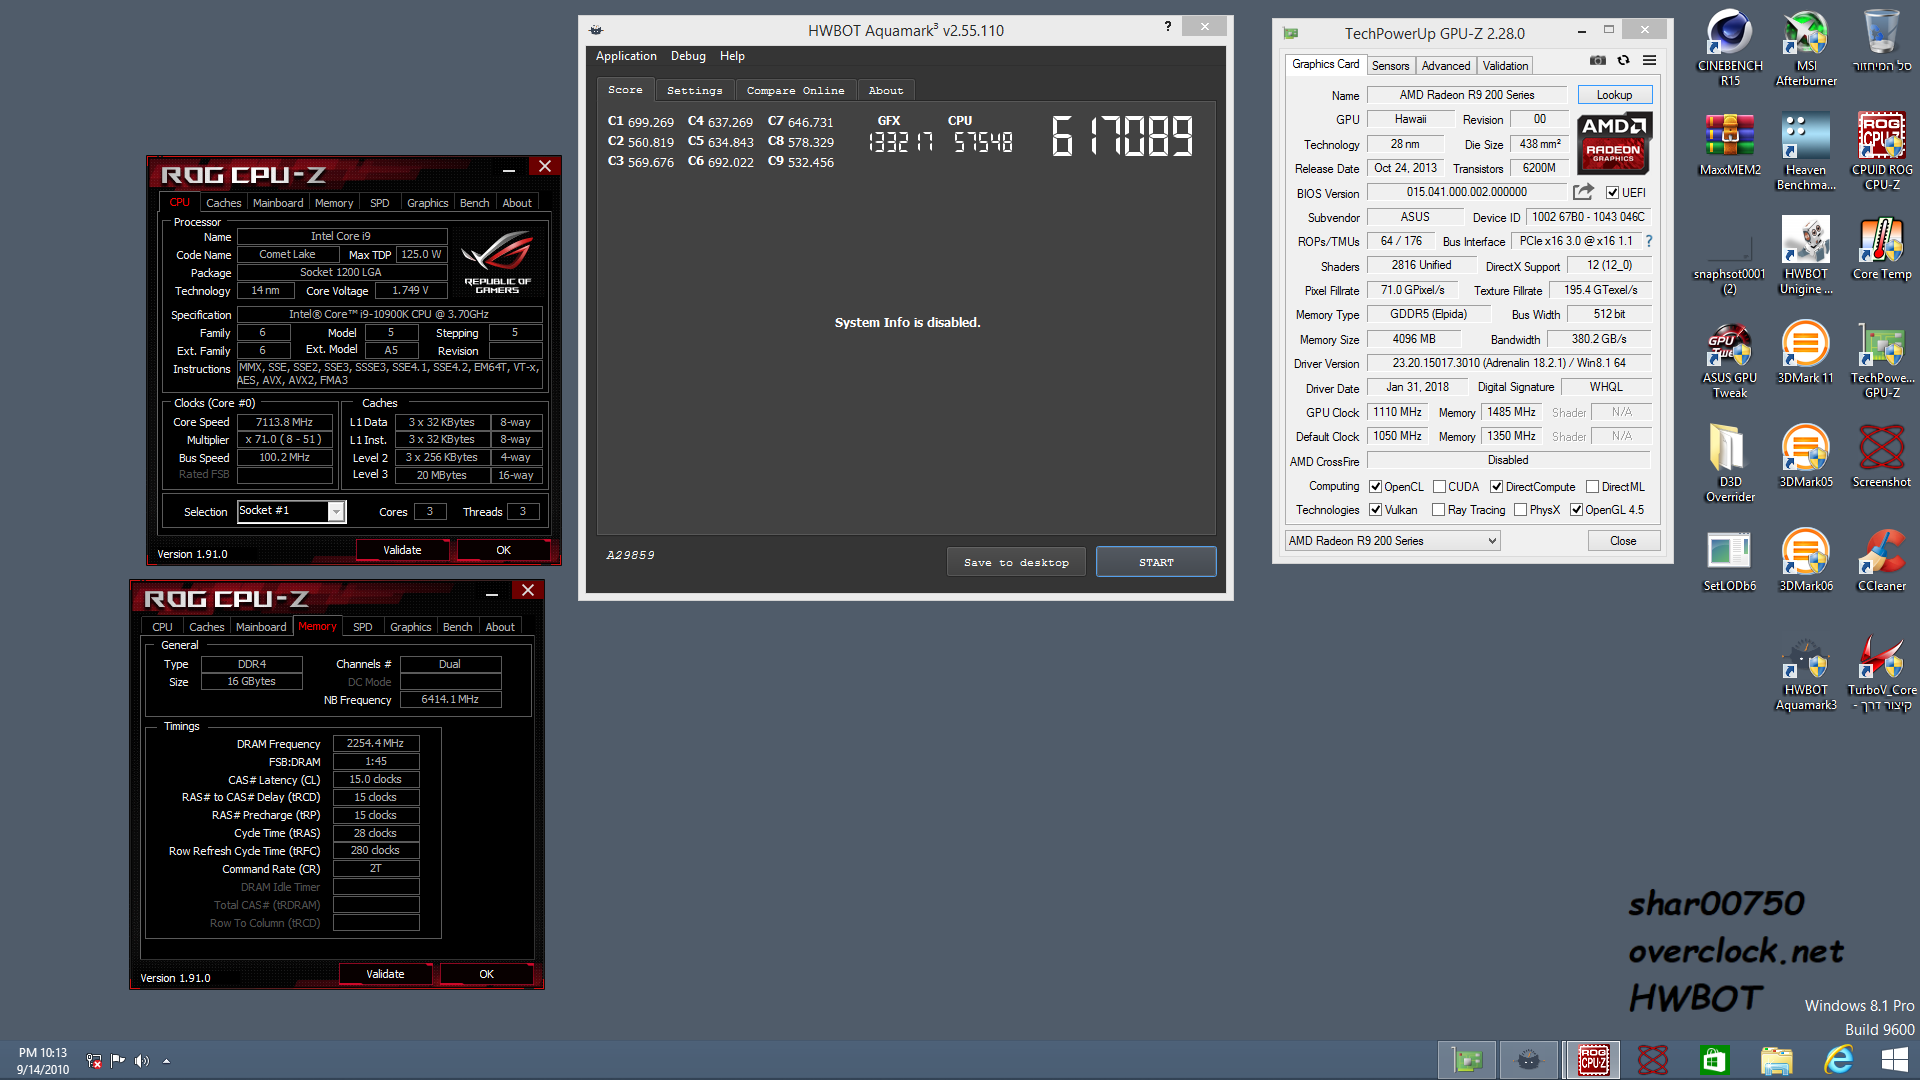Click GPU-Z refresh icon
This screenshot has width=1920, height=1080.
[x=1623, y=61]
